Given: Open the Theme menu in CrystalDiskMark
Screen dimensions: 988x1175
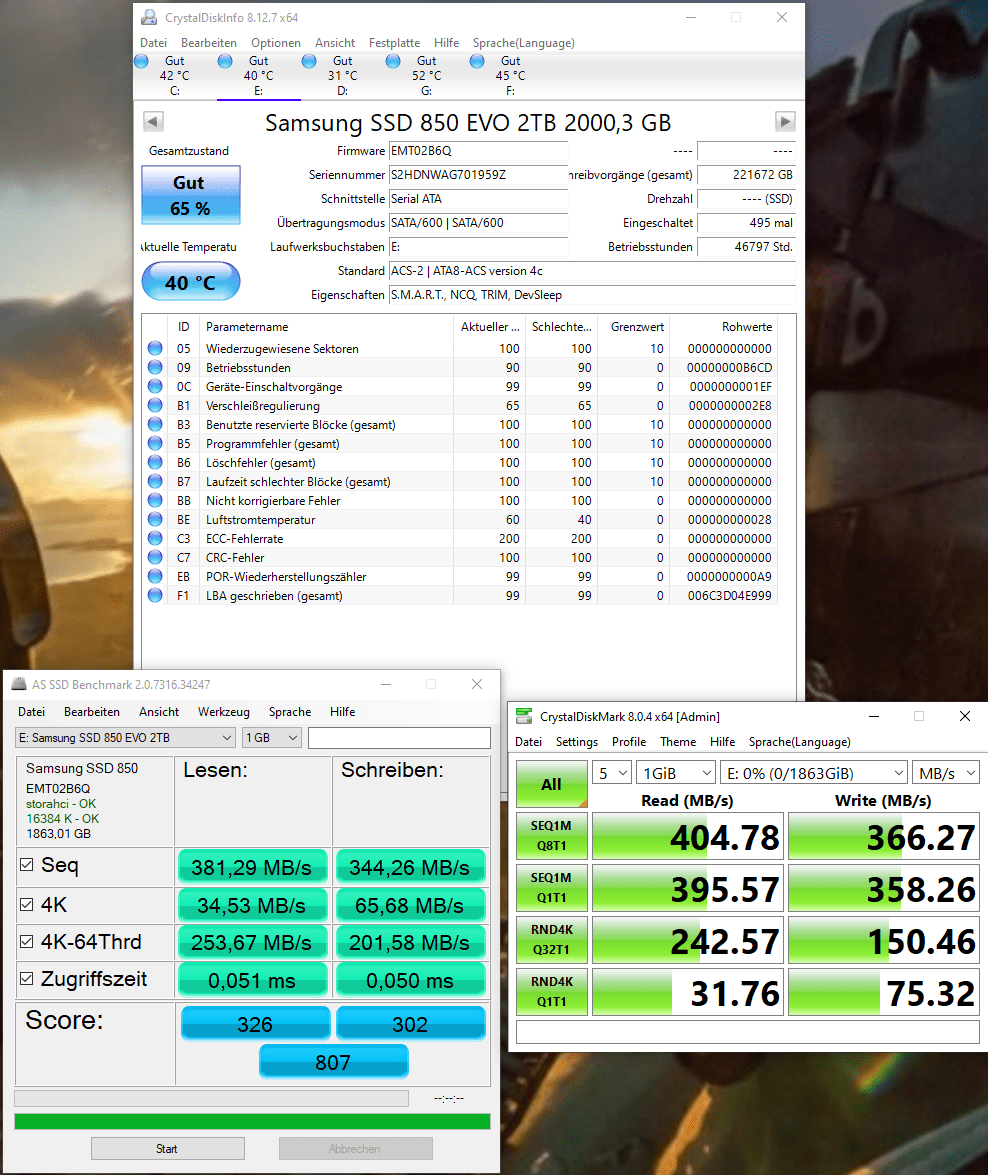Looking at the screenshot, I should tap(678, 741).
